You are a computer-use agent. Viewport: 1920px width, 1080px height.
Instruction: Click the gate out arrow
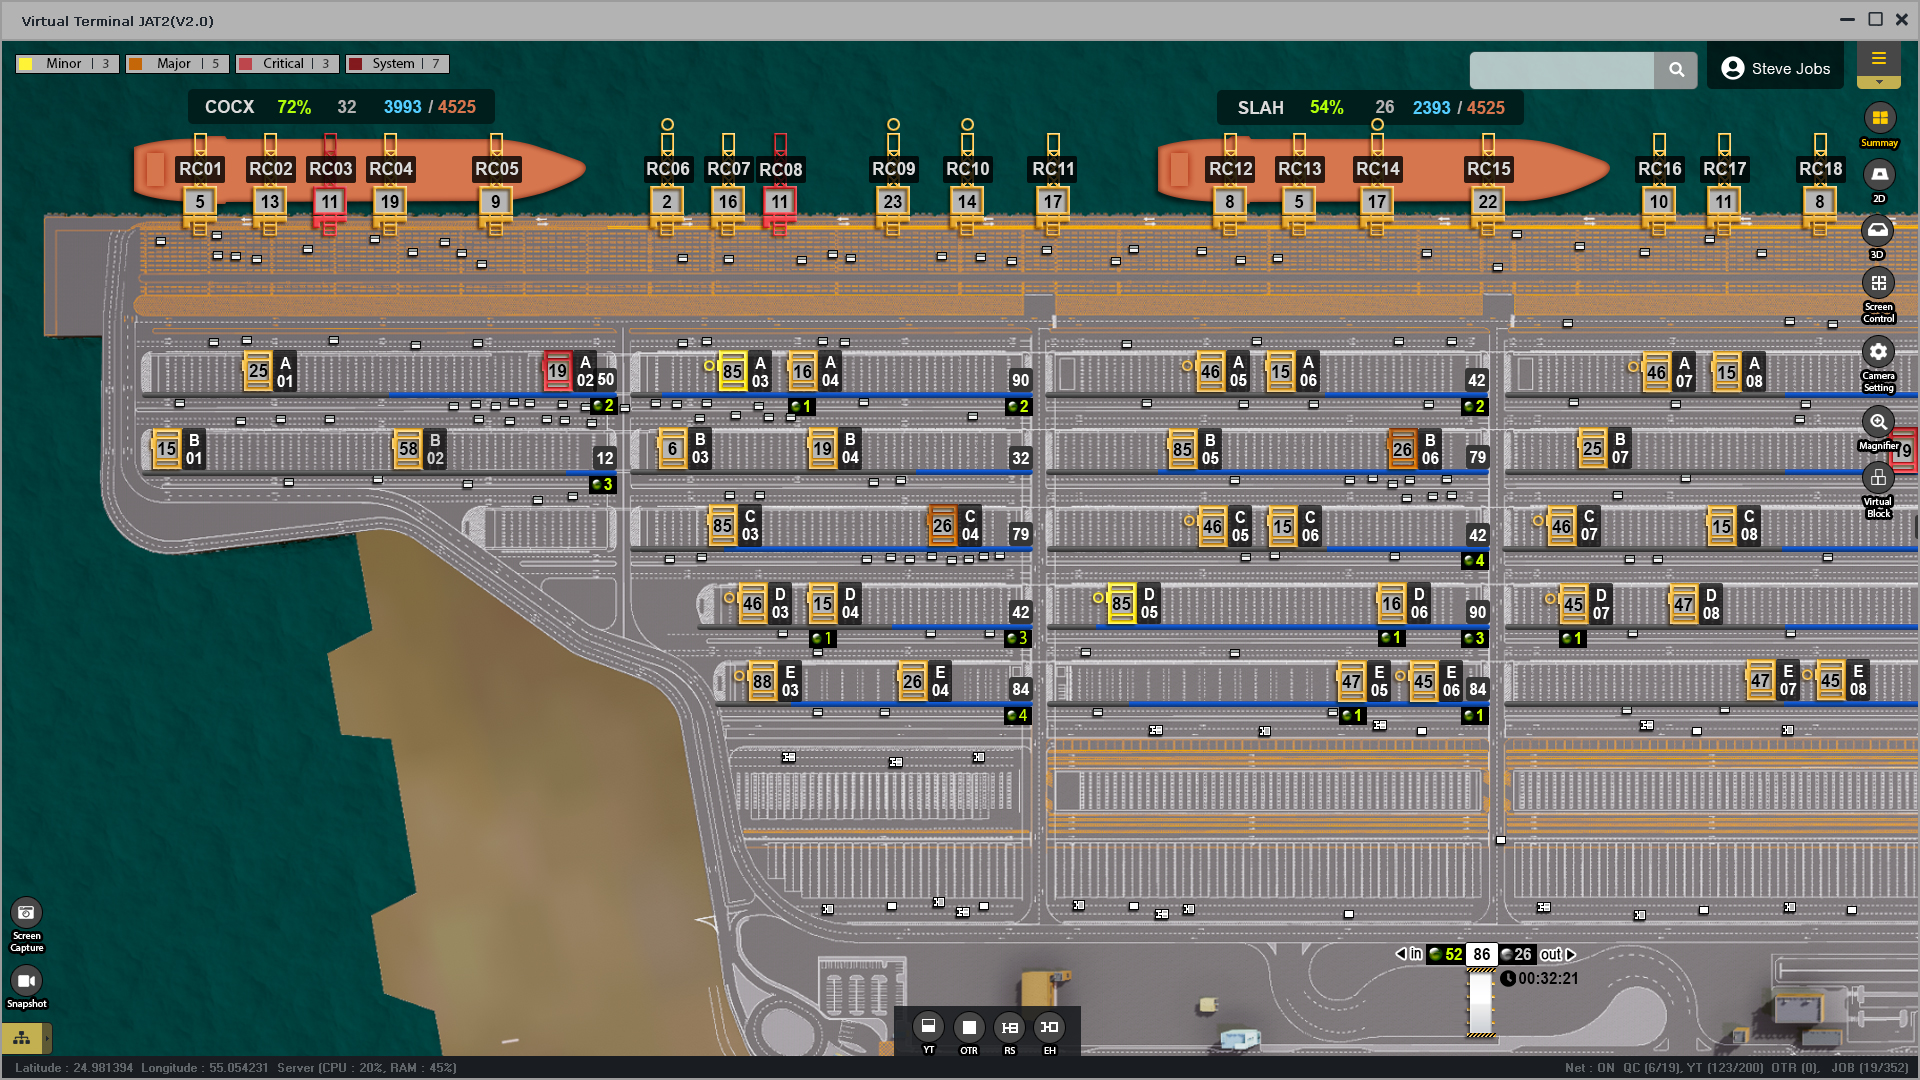(x=1570, y=954)
